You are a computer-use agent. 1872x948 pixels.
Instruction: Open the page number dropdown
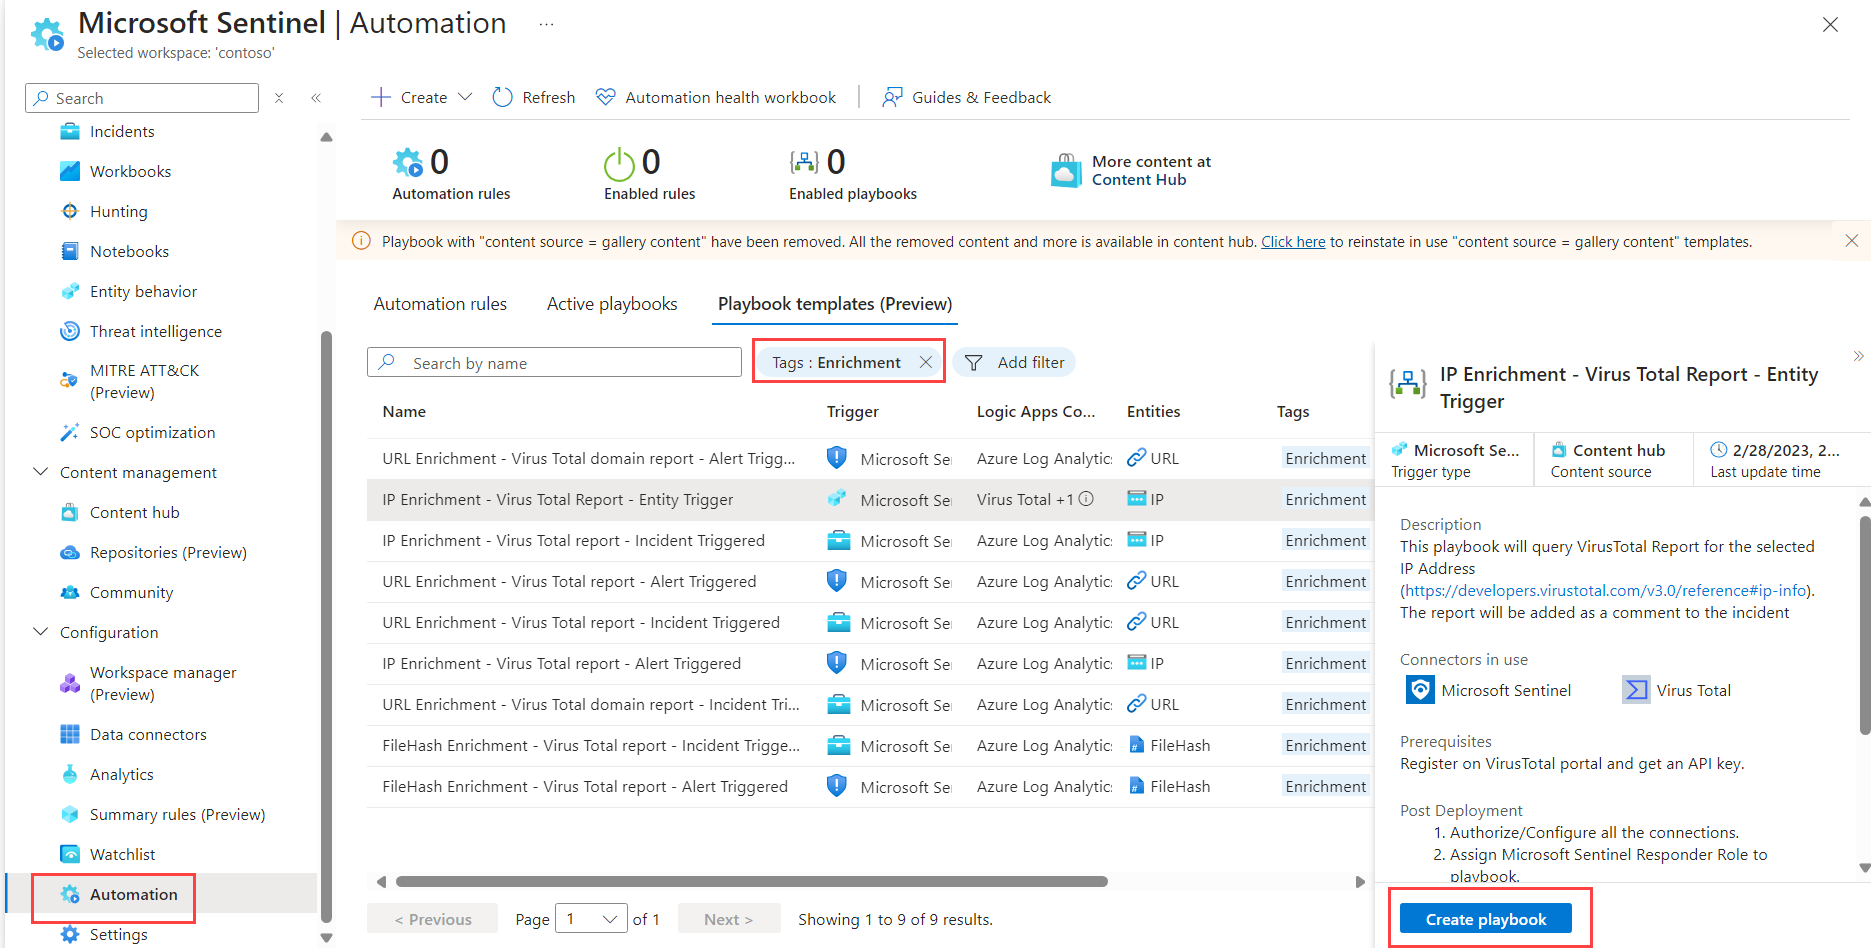[x=591, y=918]
